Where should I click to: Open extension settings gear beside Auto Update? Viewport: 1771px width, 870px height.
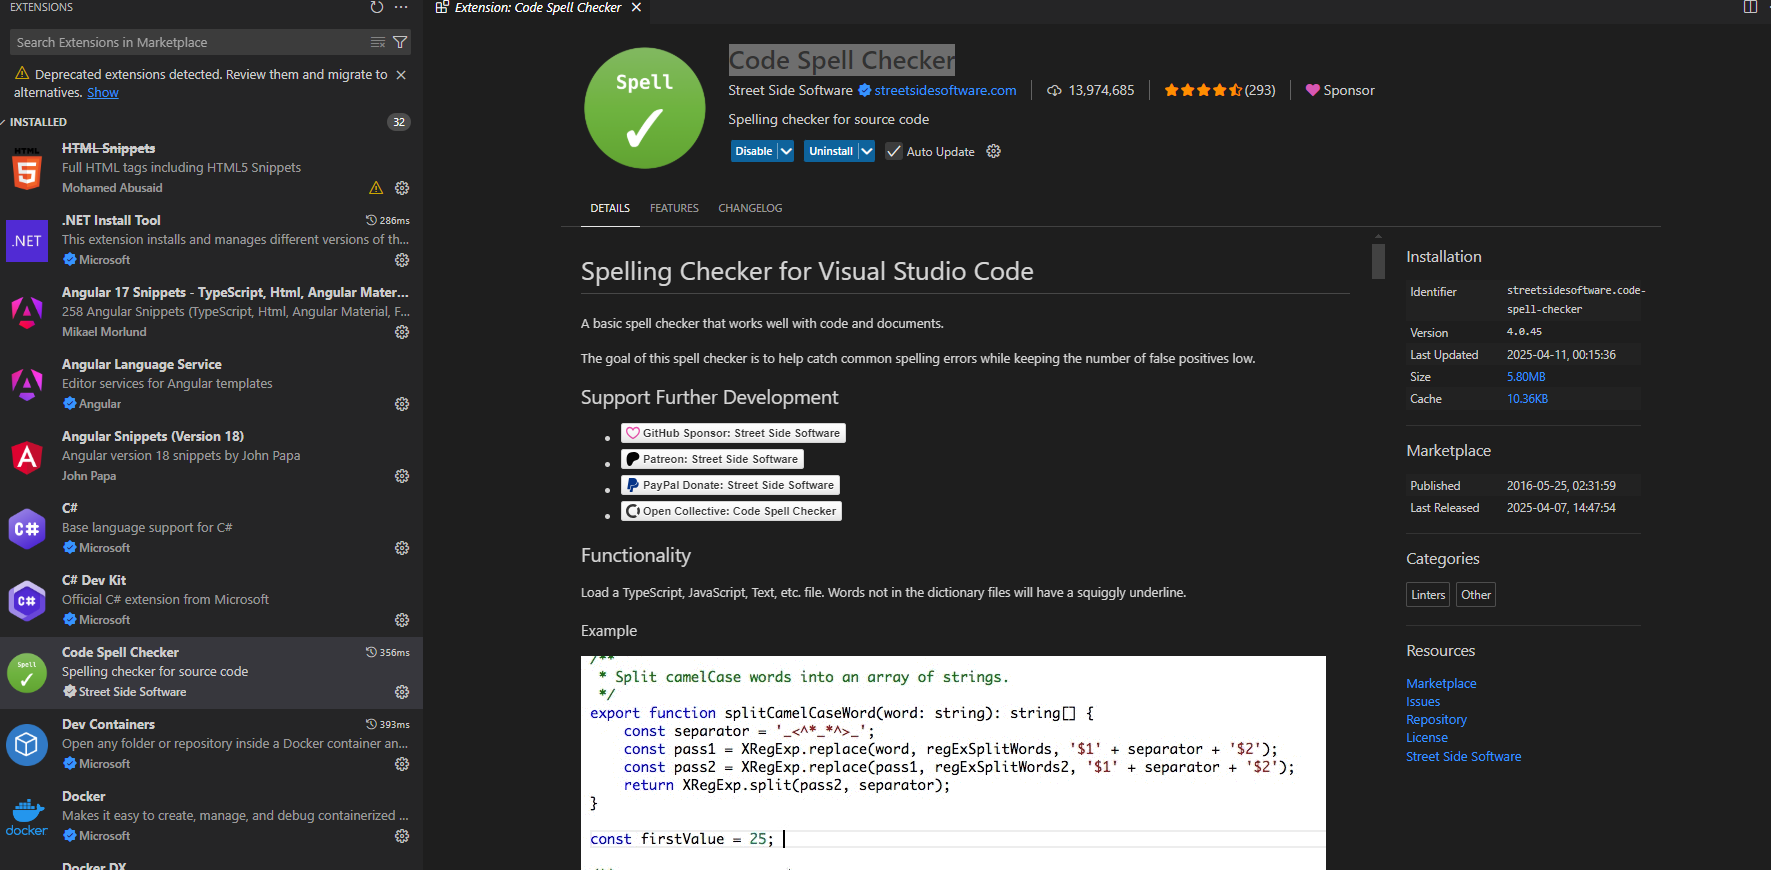pos(993,151)
